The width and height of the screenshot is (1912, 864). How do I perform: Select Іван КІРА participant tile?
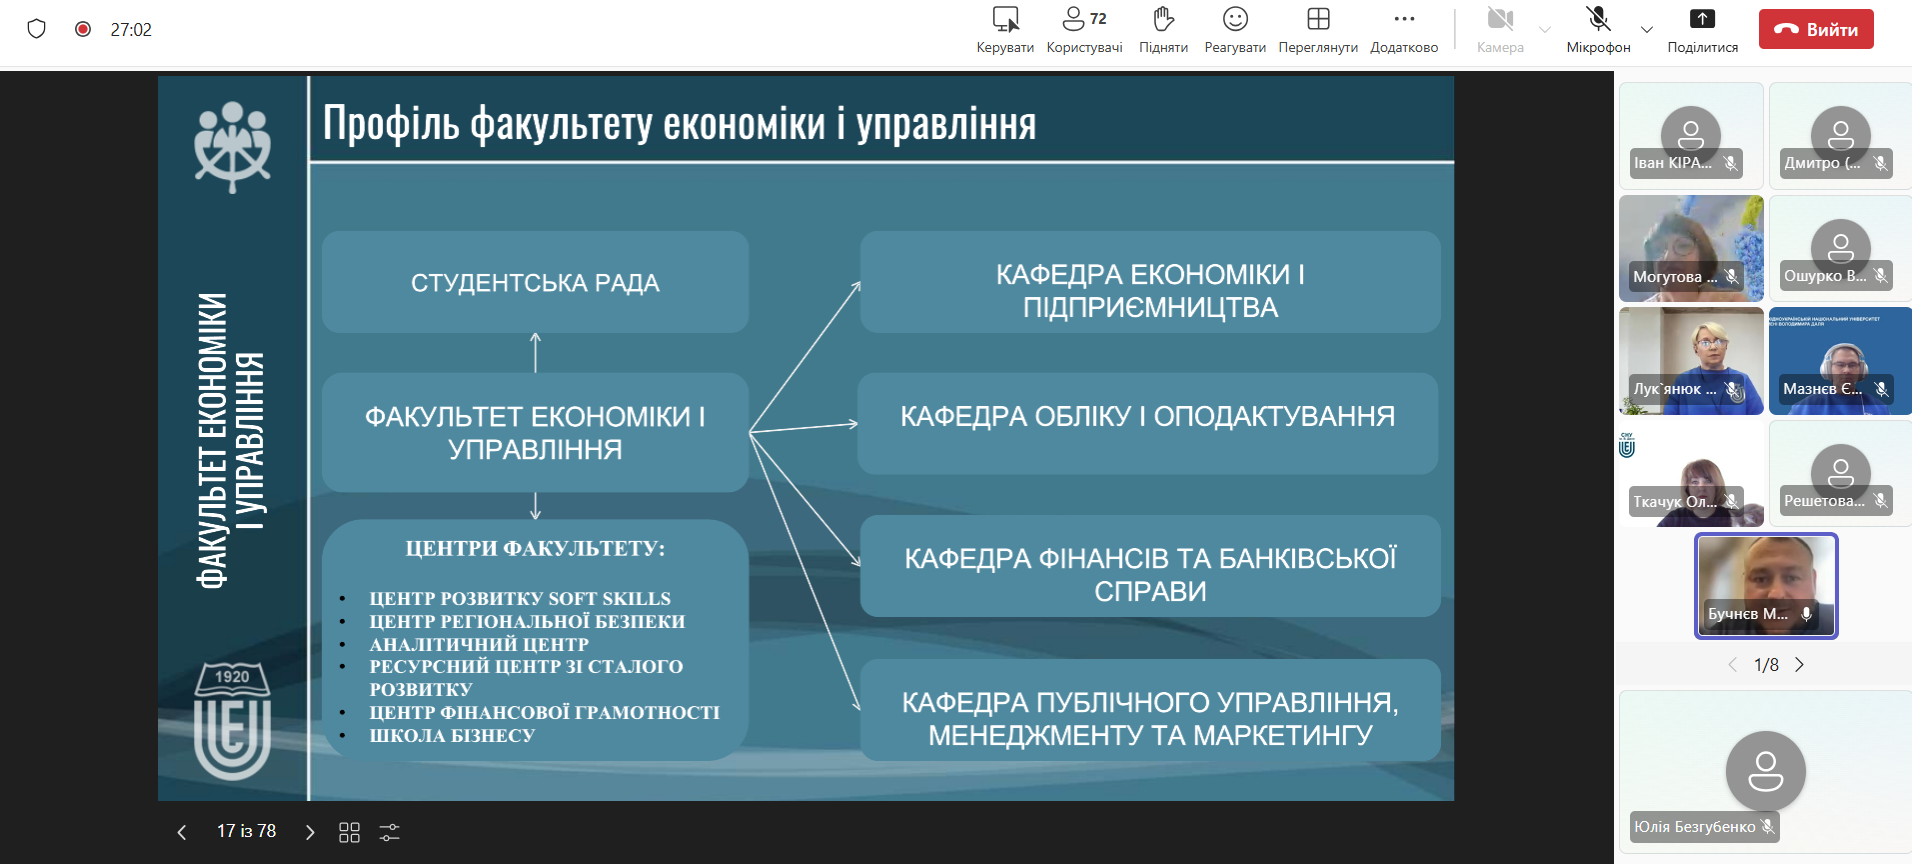click(x=1691, y=136)
